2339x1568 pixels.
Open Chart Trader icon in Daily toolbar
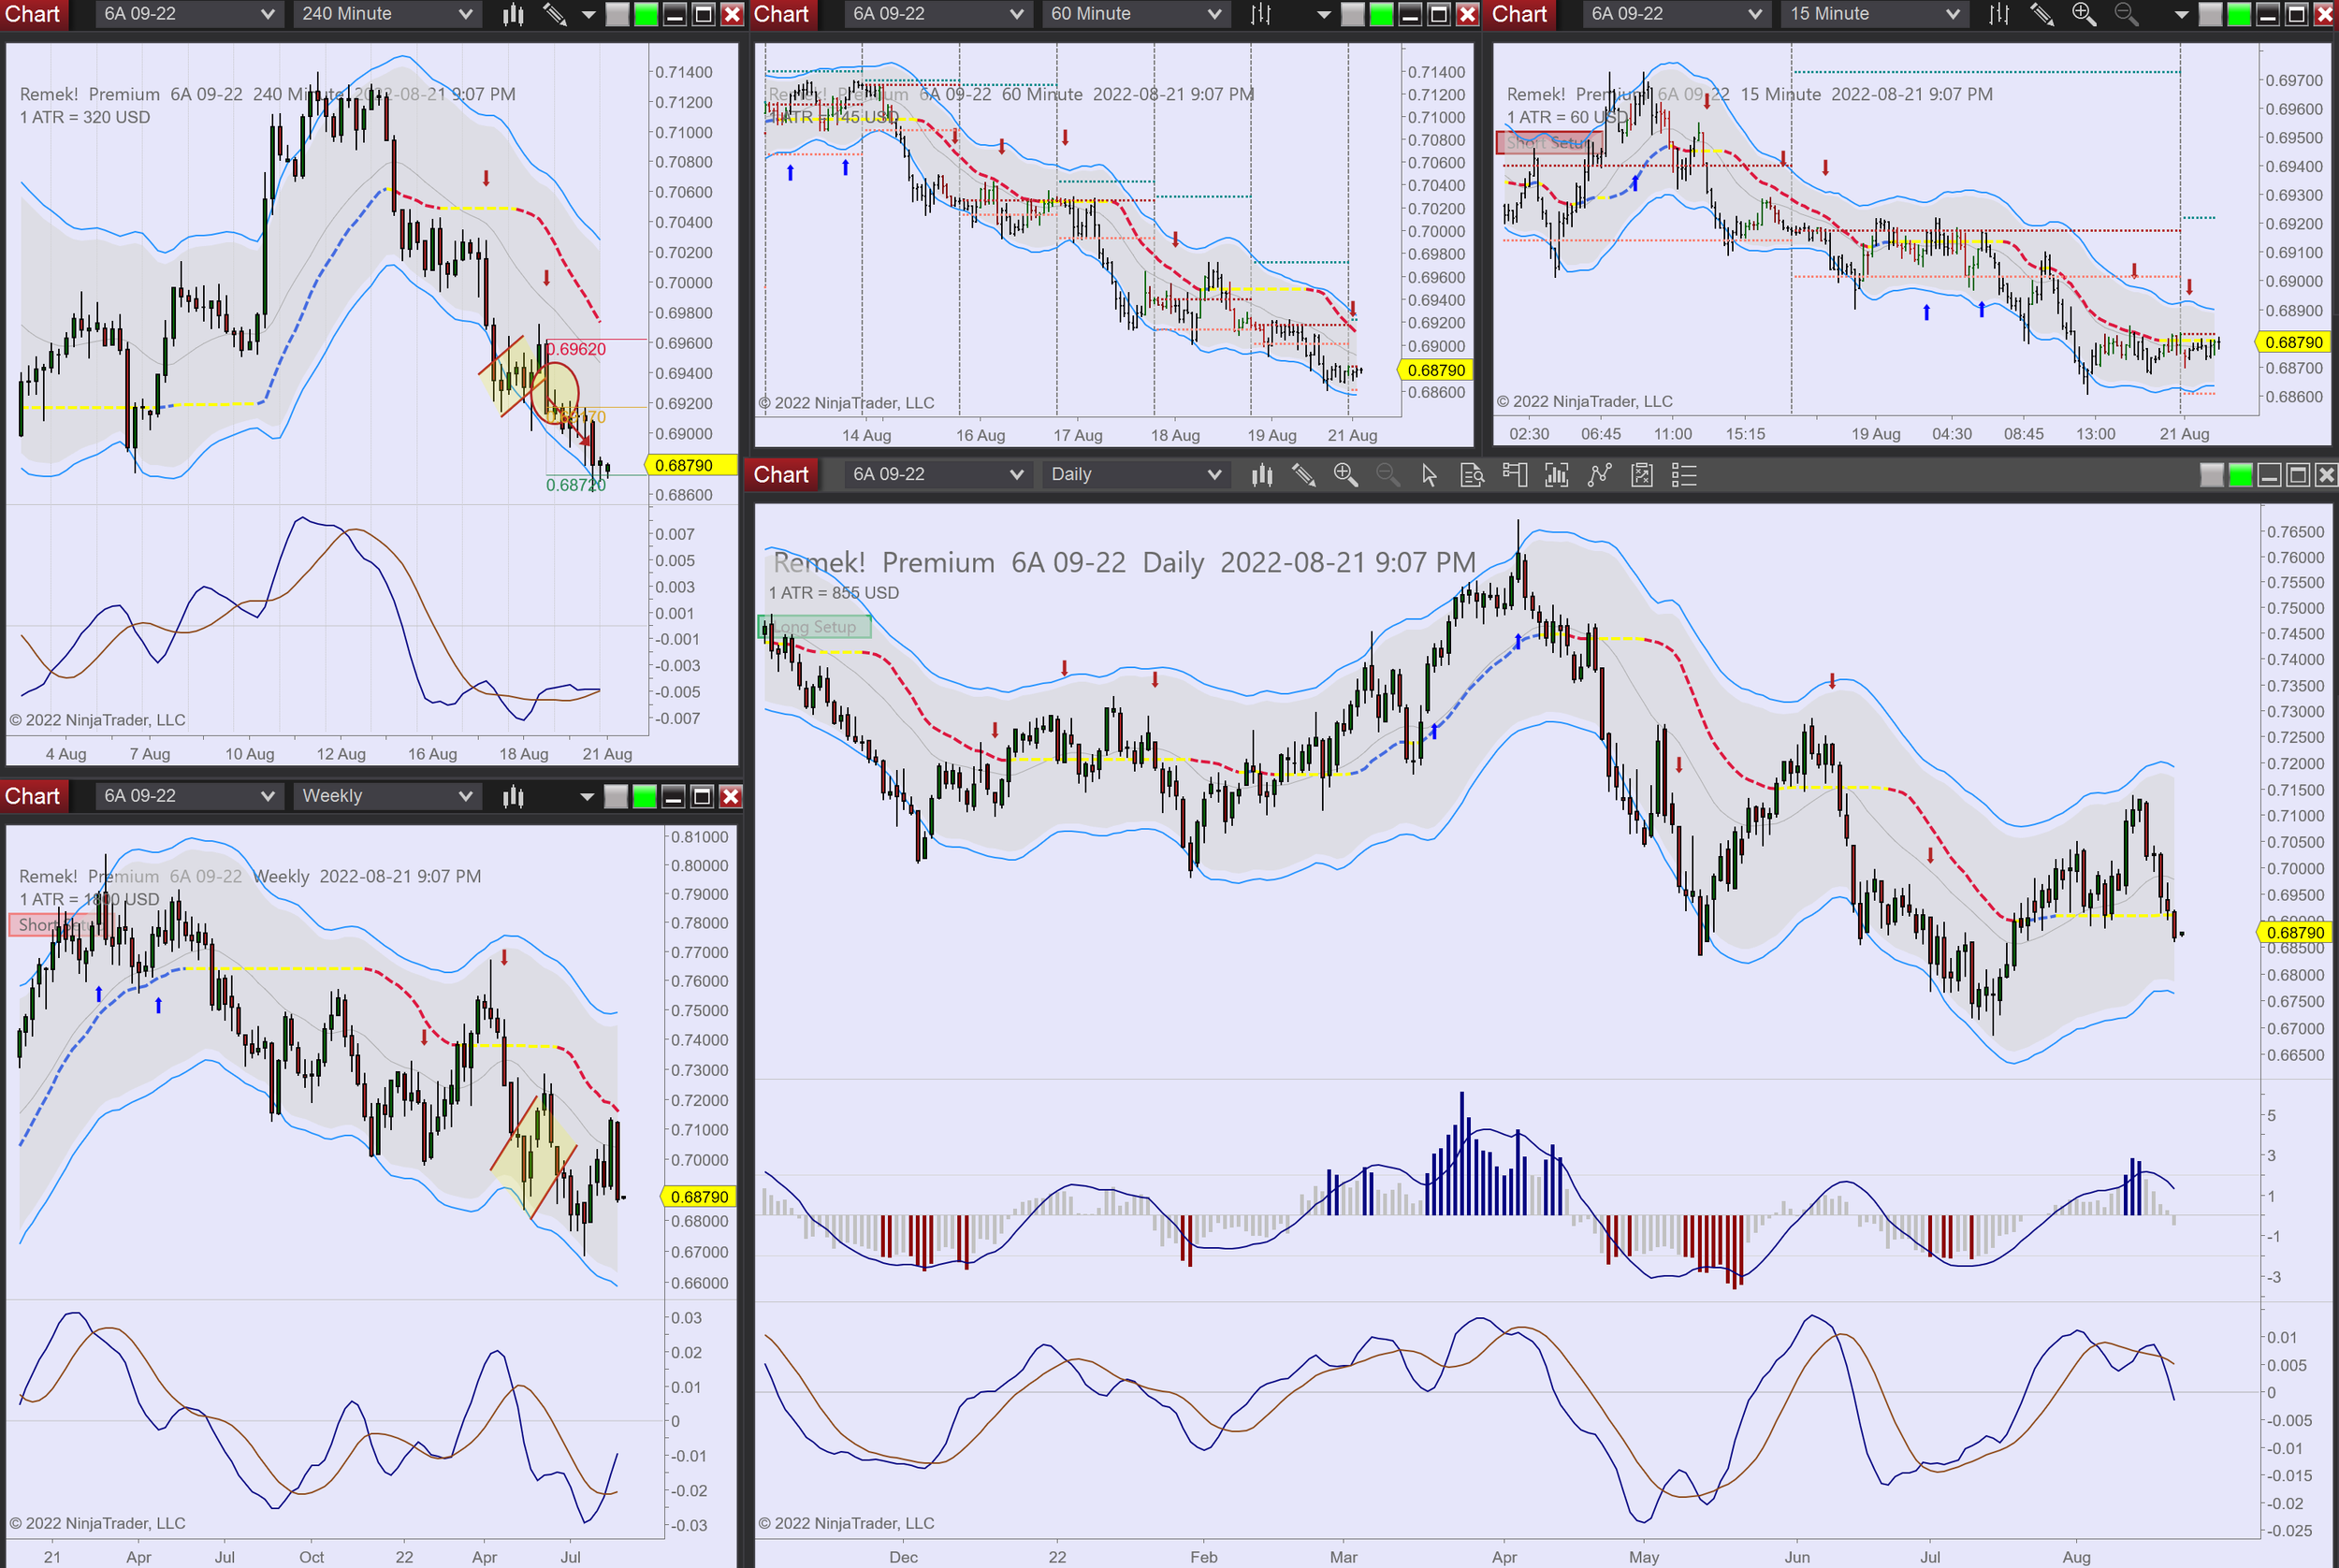point(1514,475)
